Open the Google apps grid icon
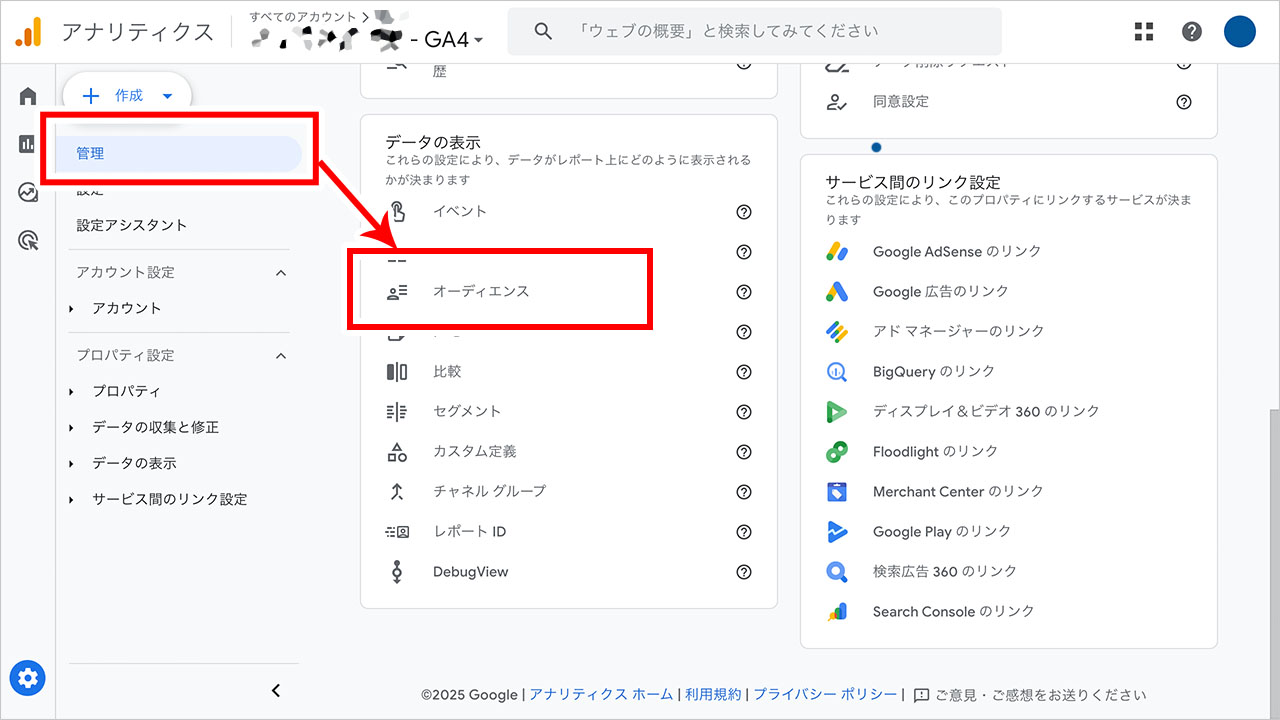This screenshot has height=720, width=1280. click(x=1144, y=31)
